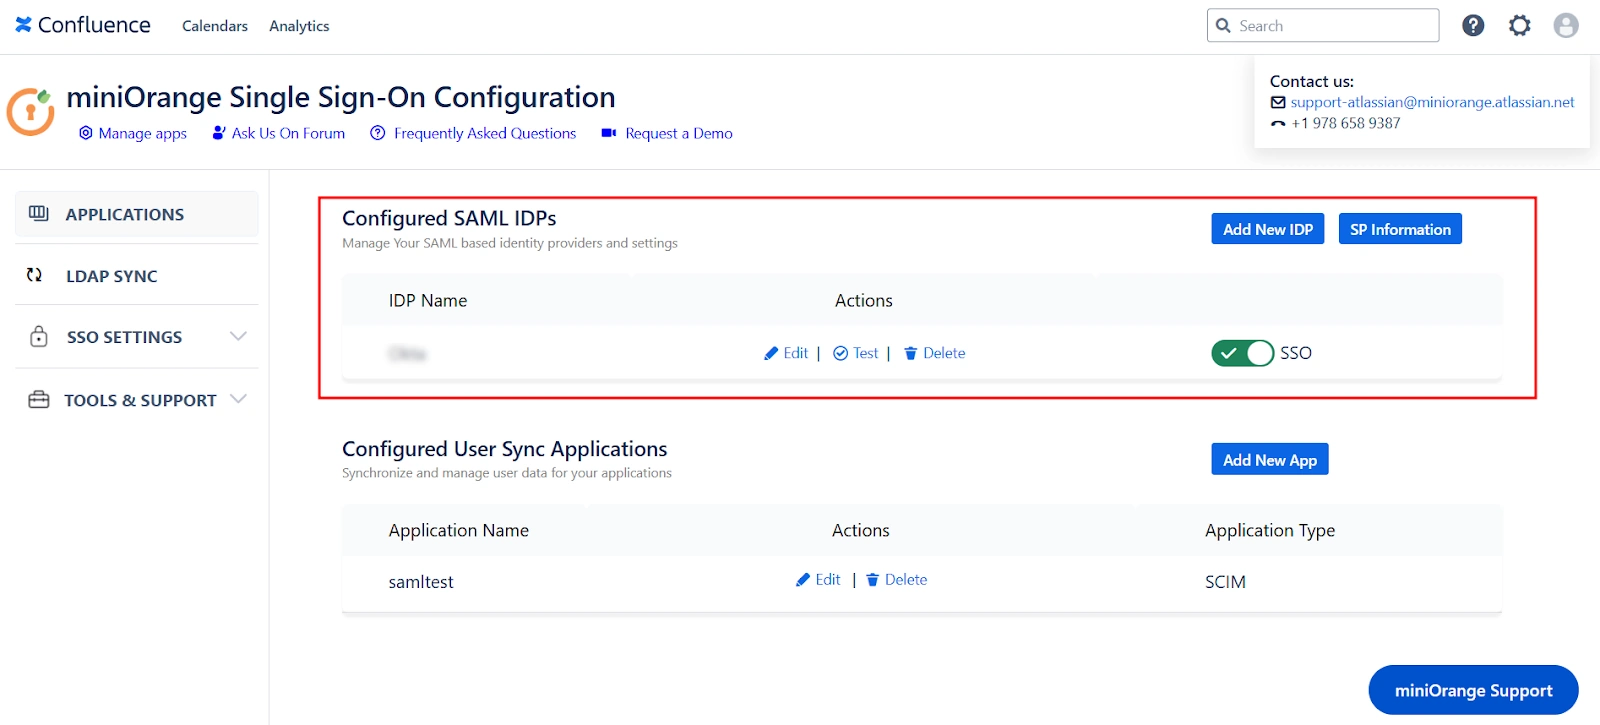
Task: Click the SSO Settings lock icon
Action: (x=39, y=336)
